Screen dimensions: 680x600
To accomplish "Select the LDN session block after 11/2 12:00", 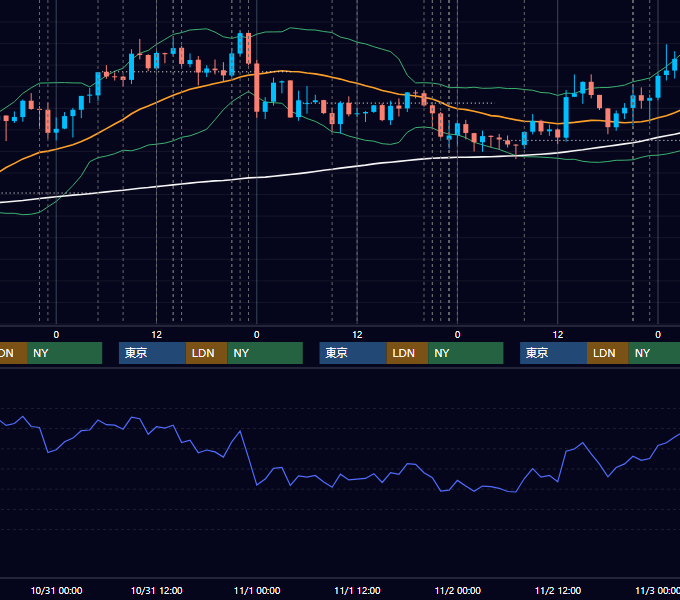I will pyautogui.click(x=608, y=353).
